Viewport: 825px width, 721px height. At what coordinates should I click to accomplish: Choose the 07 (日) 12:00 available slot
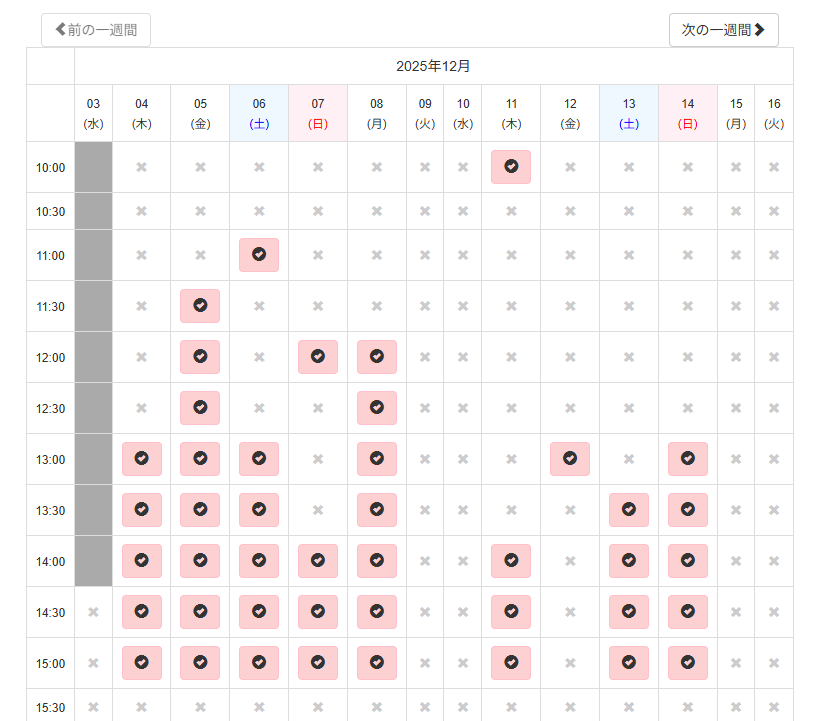click(318, 357)
